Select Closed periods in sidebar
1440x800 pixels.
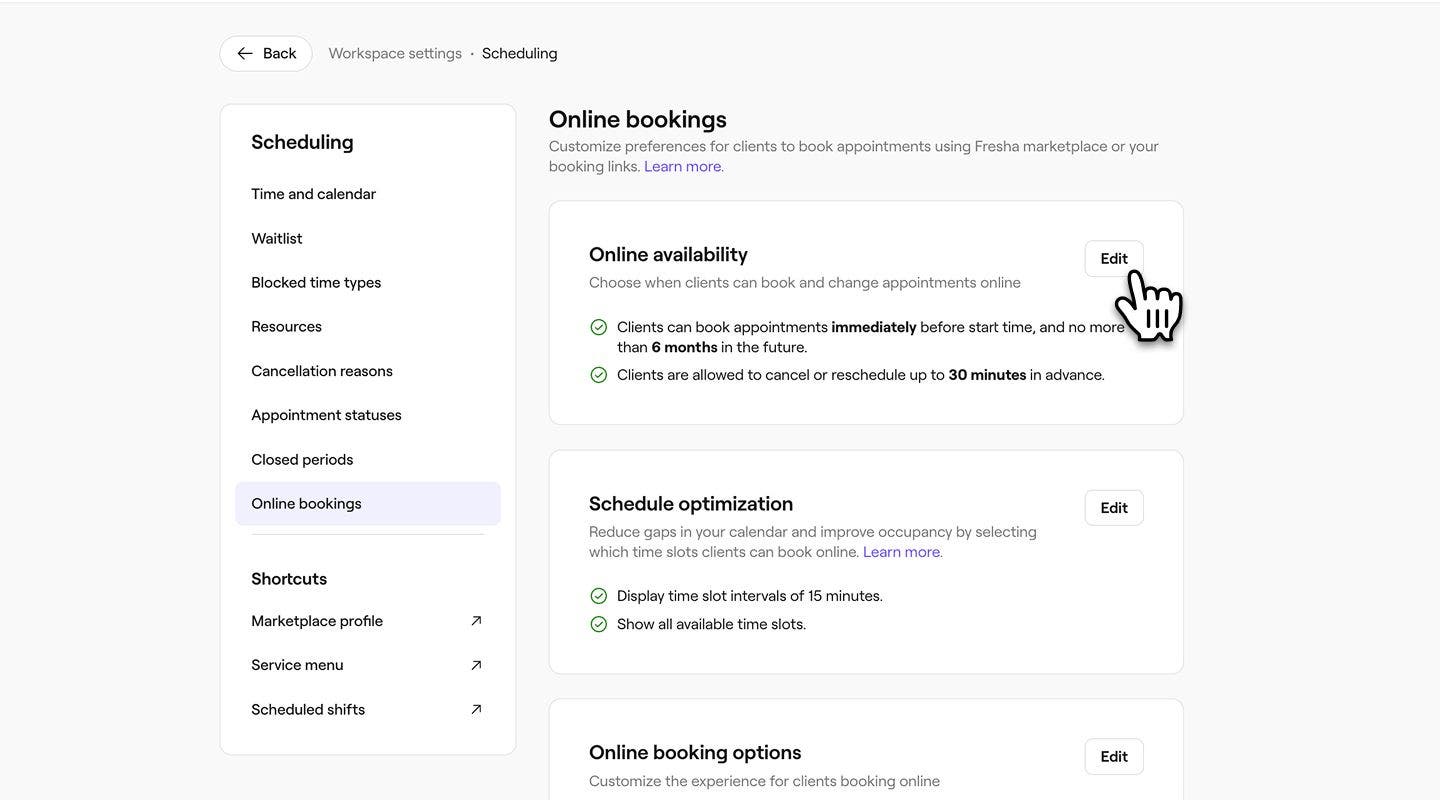point(302,459)
